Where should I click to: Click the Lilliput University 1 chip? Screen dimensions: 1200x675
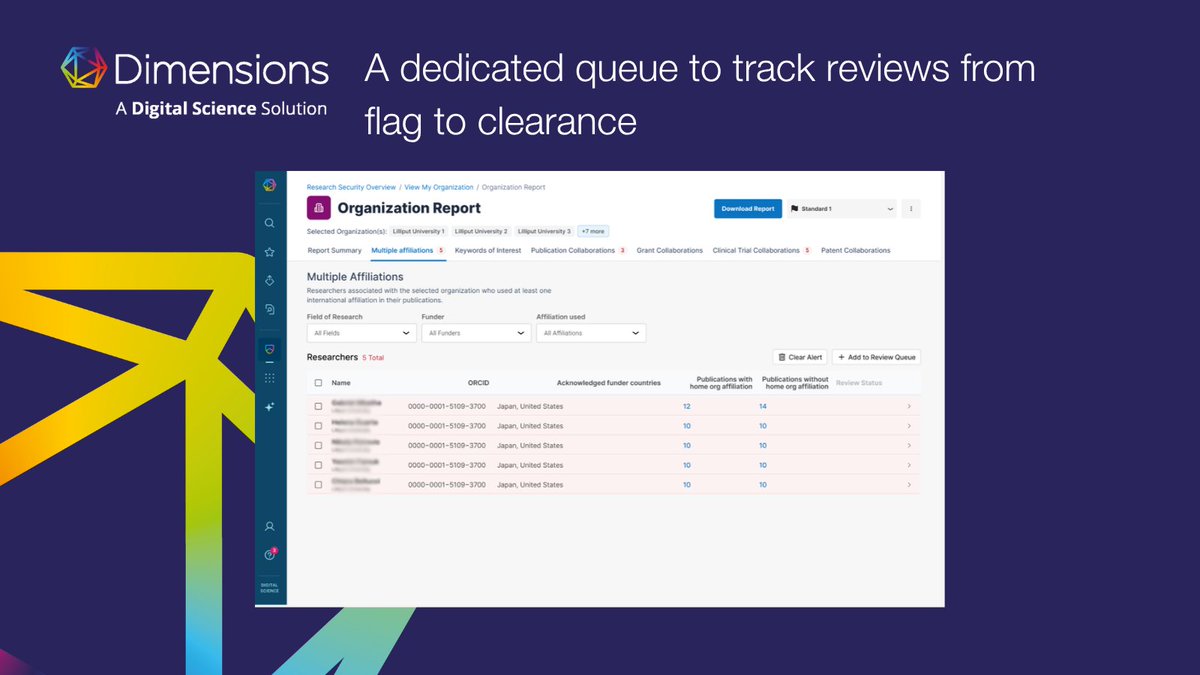tap(419, 231)
